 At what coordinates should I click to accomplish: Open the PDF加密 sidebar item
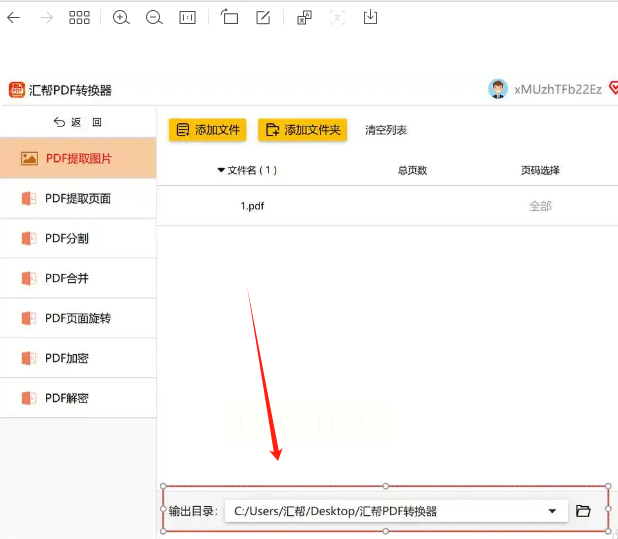(78, 358)
